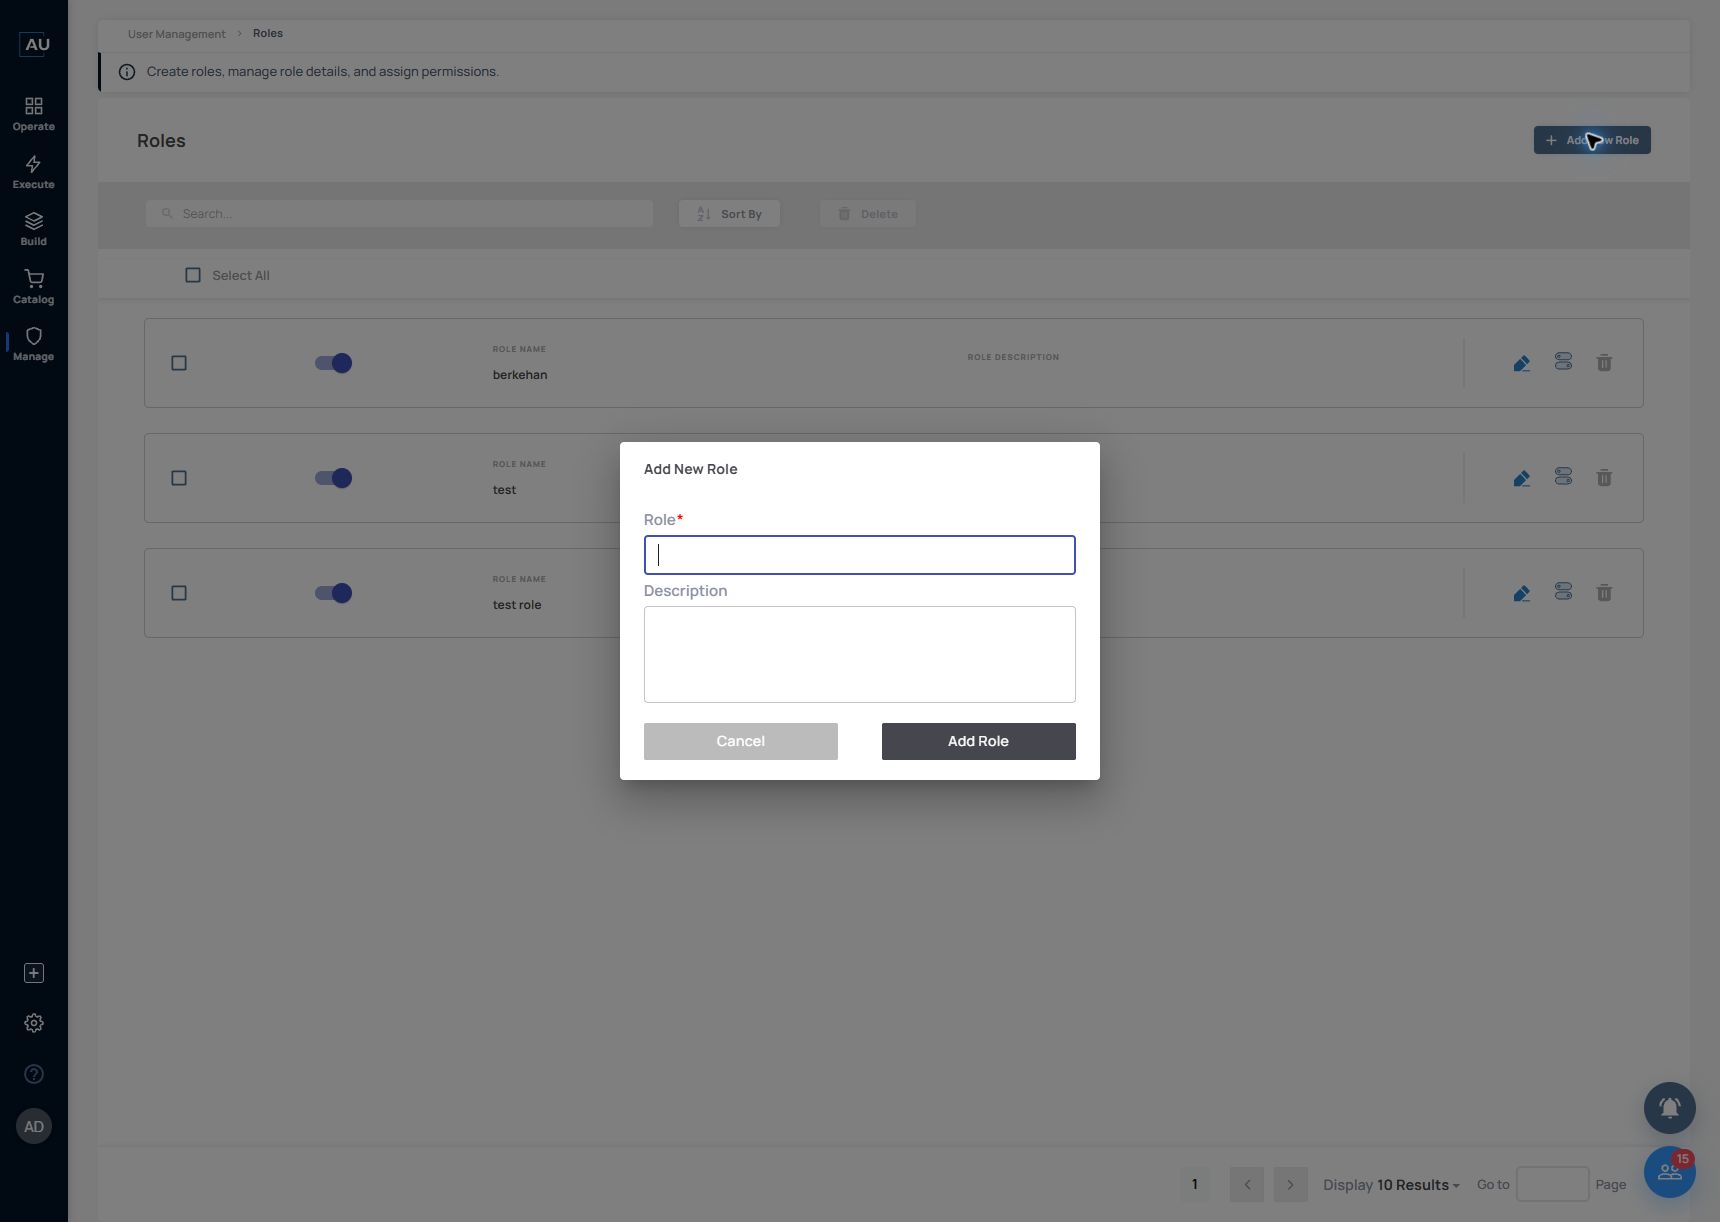Toggle the 'test role' active switch
Viewport: 1720px width, 1222px height.
[333, 593]
